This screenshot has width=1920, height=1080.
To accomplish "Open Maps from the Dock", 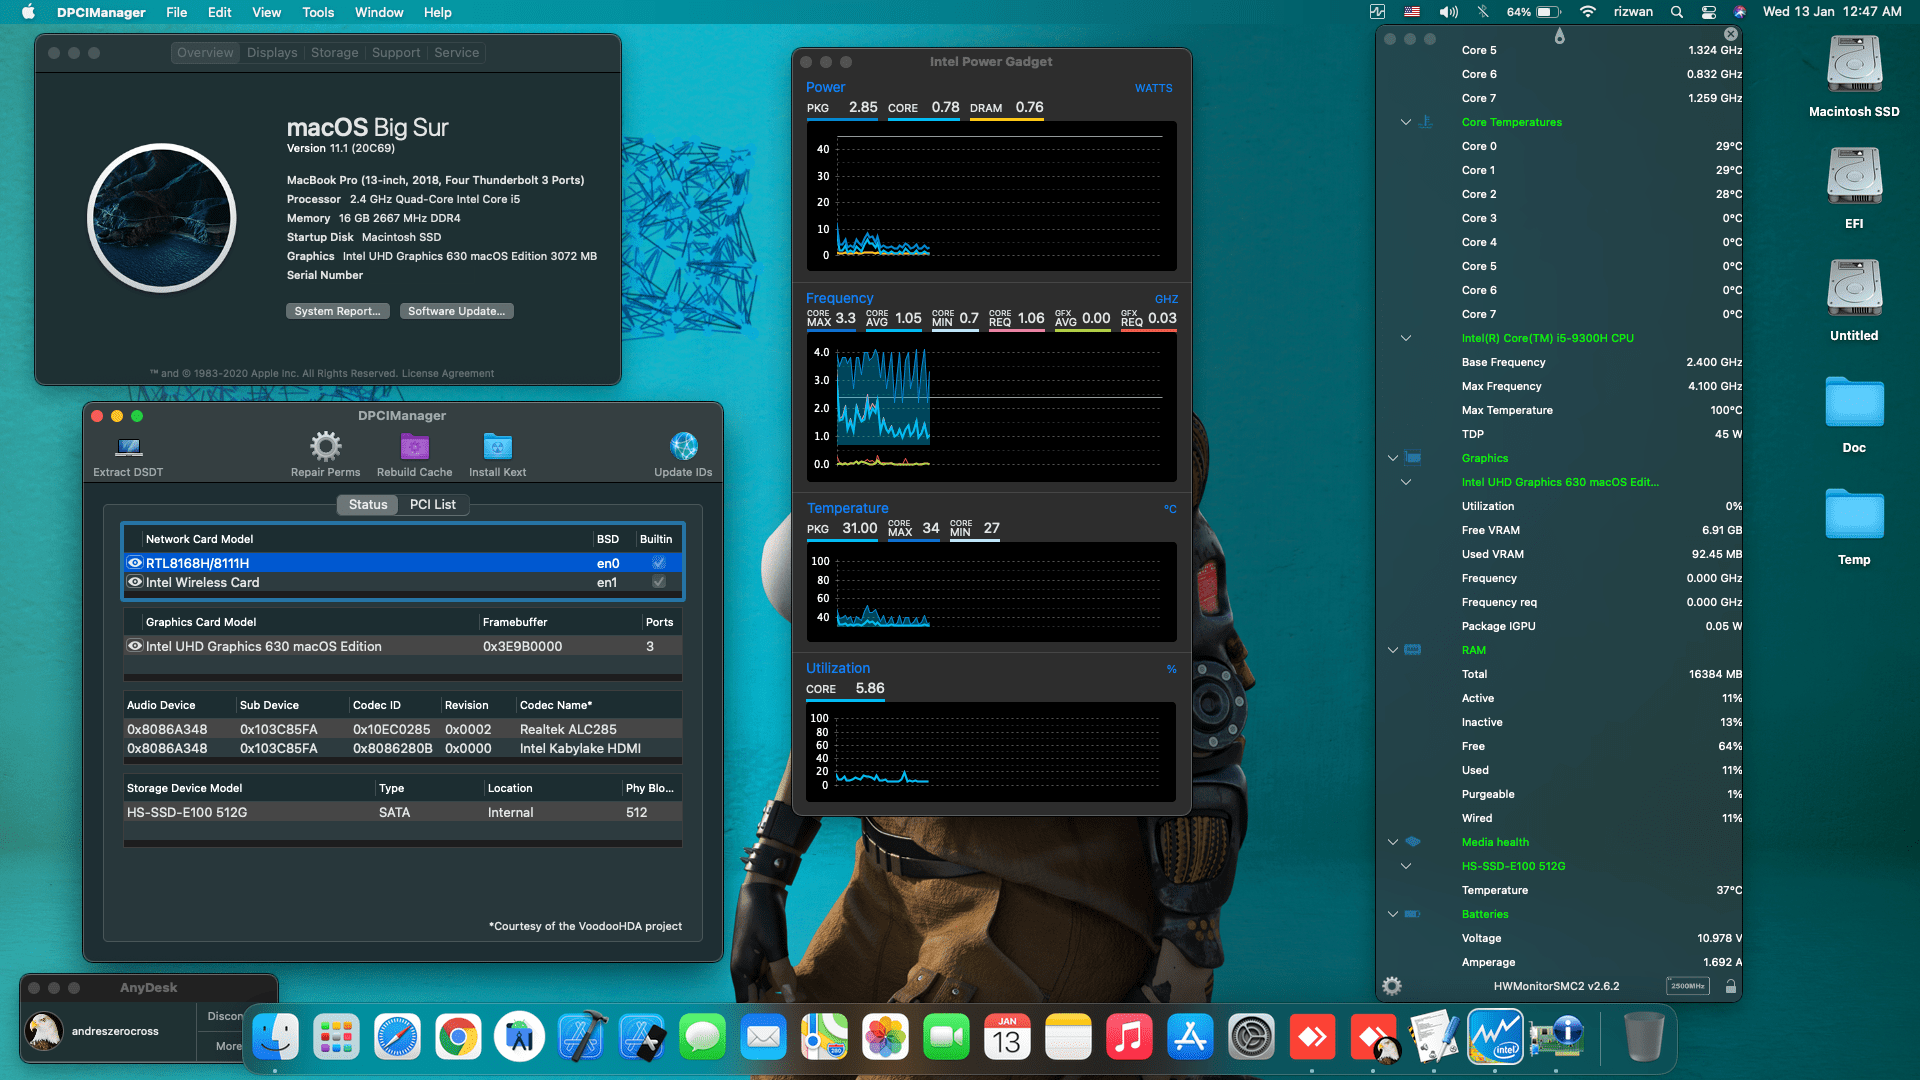I will (825, 1038).
